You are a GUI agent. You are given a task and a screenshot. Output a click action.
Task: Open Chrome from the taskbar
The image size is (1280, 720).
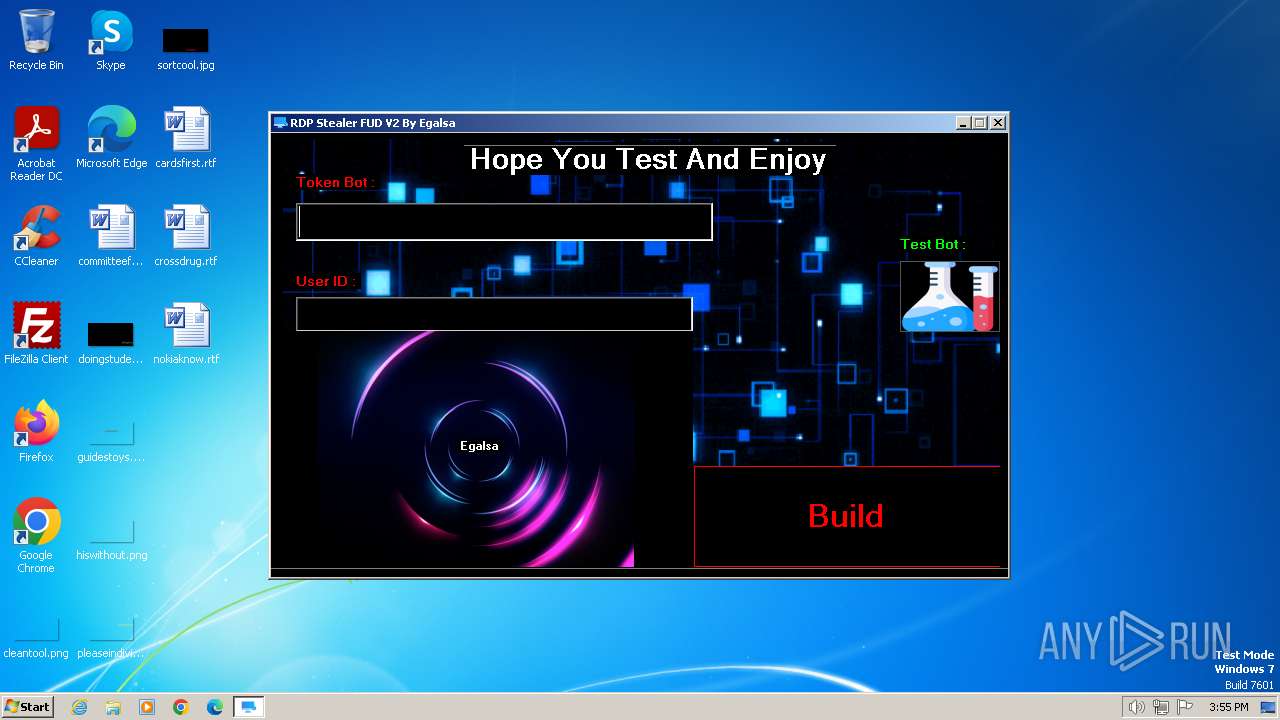click(181, 707)
